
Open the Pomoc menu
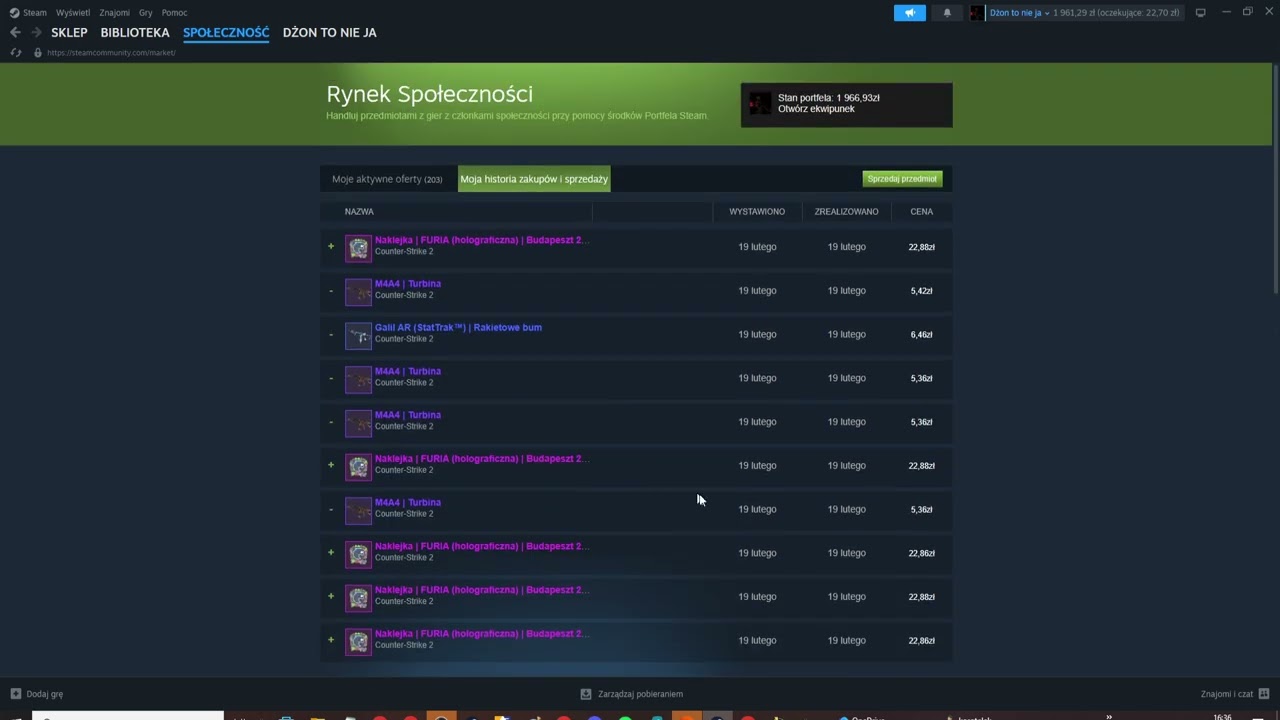[x=174, y=13]
